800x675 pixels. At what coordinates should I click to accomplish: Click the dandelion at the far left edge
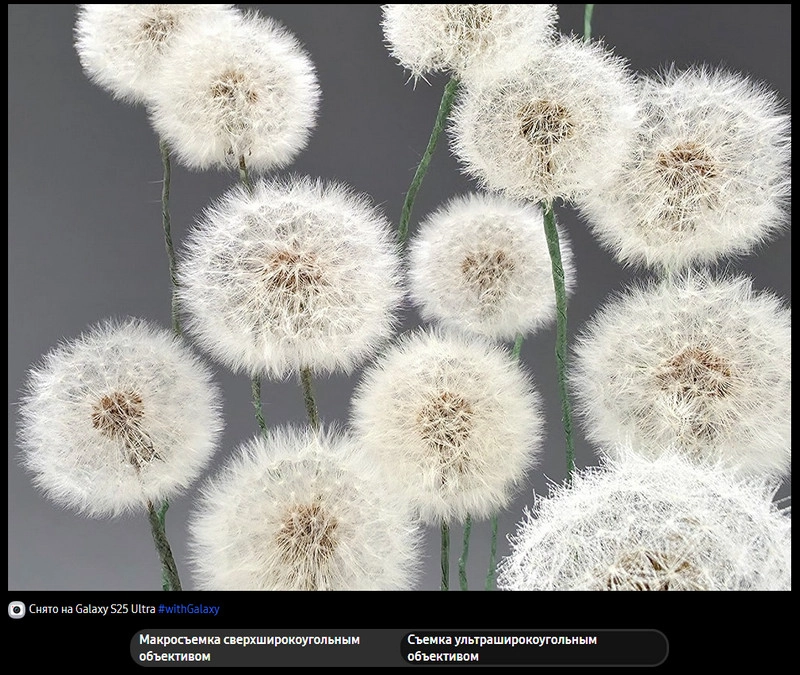tap(120, 415)
